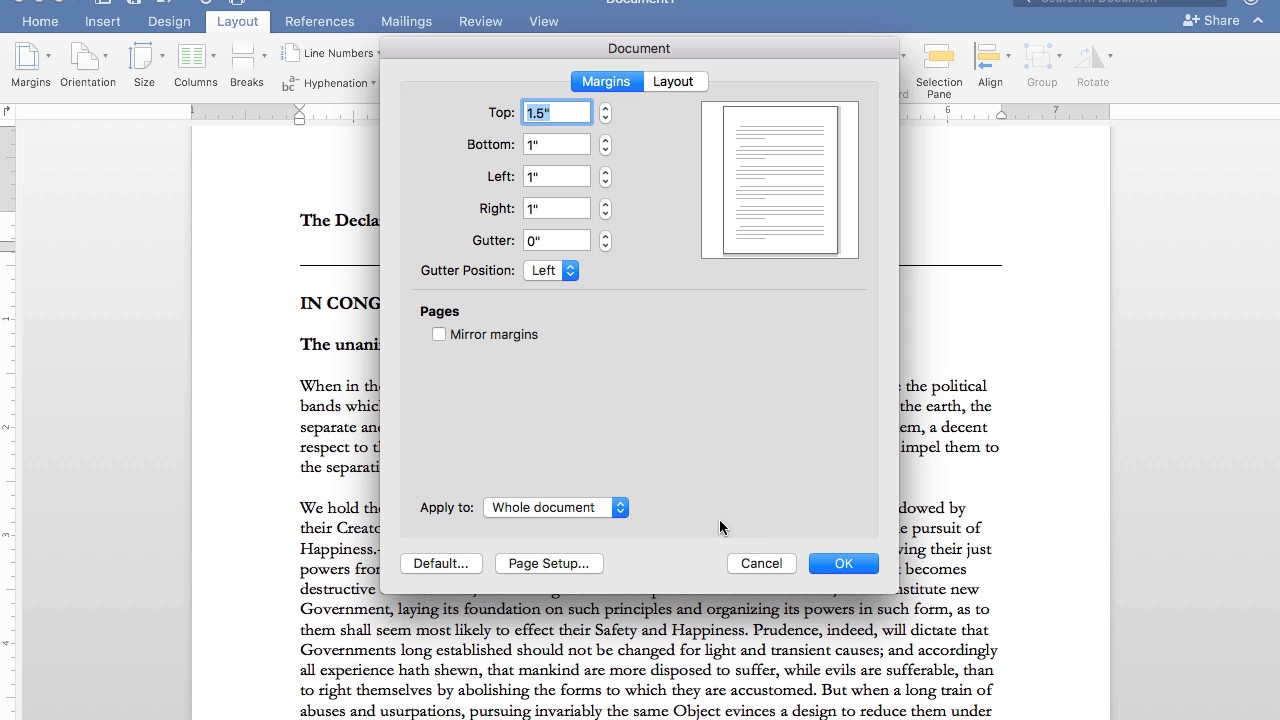The height and width of the screenshot is (720, 1280).
Task: Click the Right margin stepper
Action: click(x=605, y=209)
